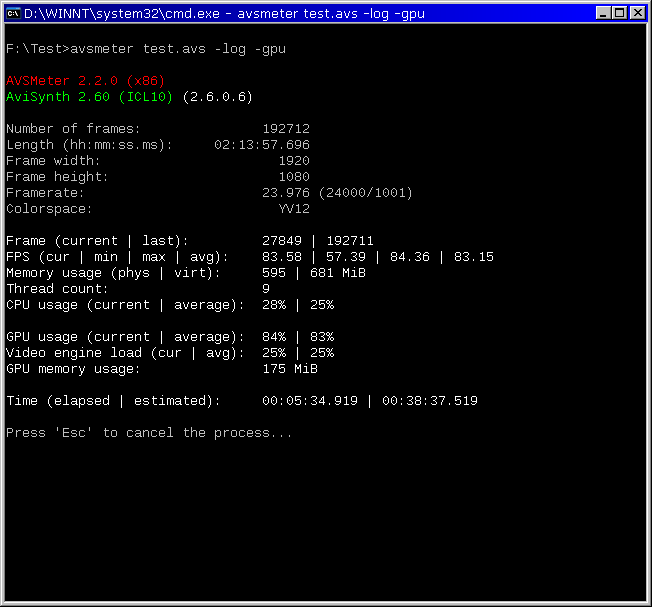Click the 'Length (hh:mm:ss.ms):' label
This screenshot has height=607, width=652.
pyautogui.click(x=89, y=145)
